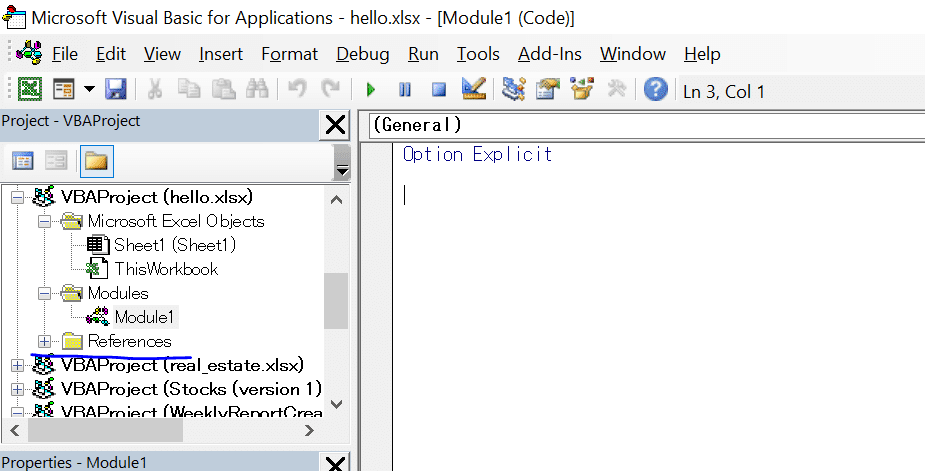
Task: Click the Undo arrow icon
Action: [x=297, y=90]
